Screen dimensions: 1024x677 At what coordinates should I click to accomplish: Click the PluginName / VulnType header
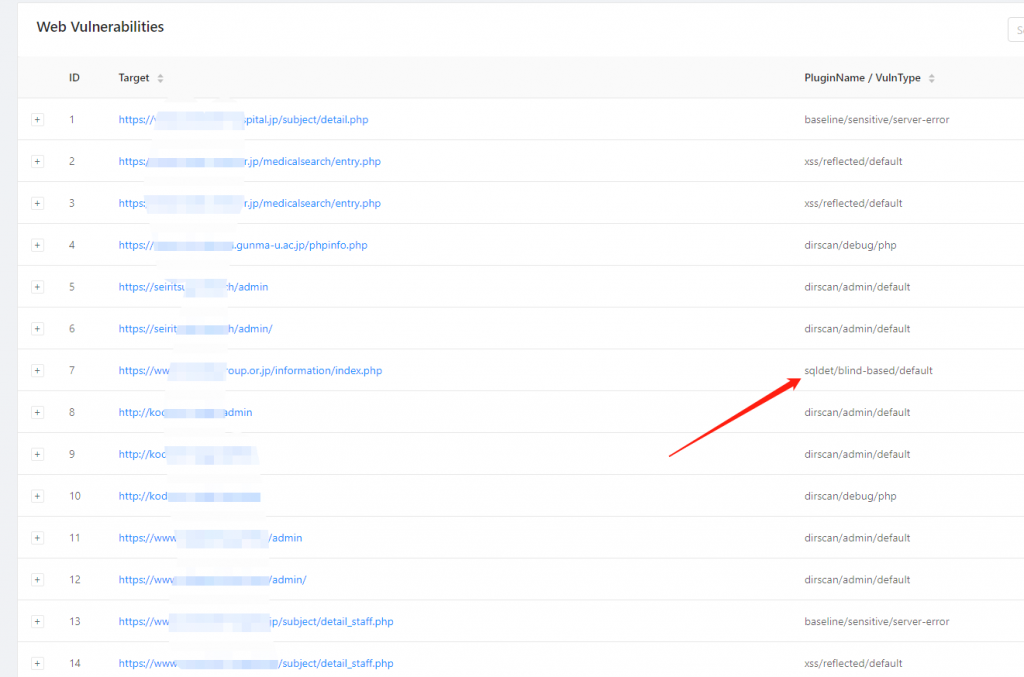(862, 78)
